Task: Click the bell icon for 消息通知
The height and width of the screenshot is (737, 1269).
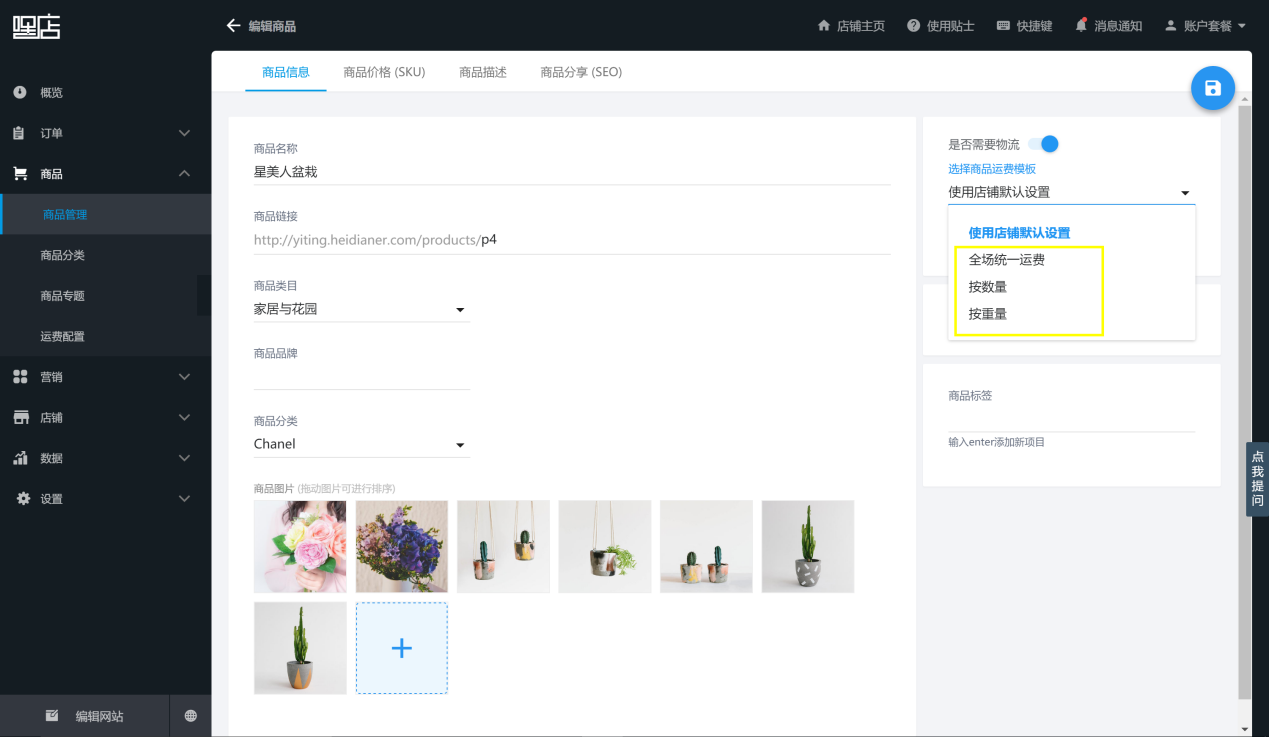Action: (1081, 25)
